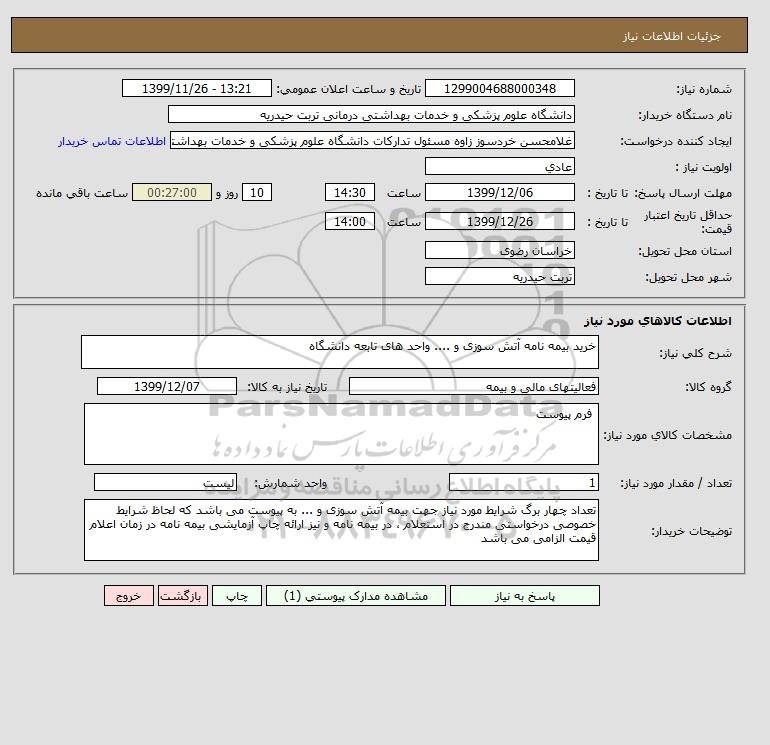Click the buyer organization name field
This screenshot has height=745, width=770.
tap(371, 114)
